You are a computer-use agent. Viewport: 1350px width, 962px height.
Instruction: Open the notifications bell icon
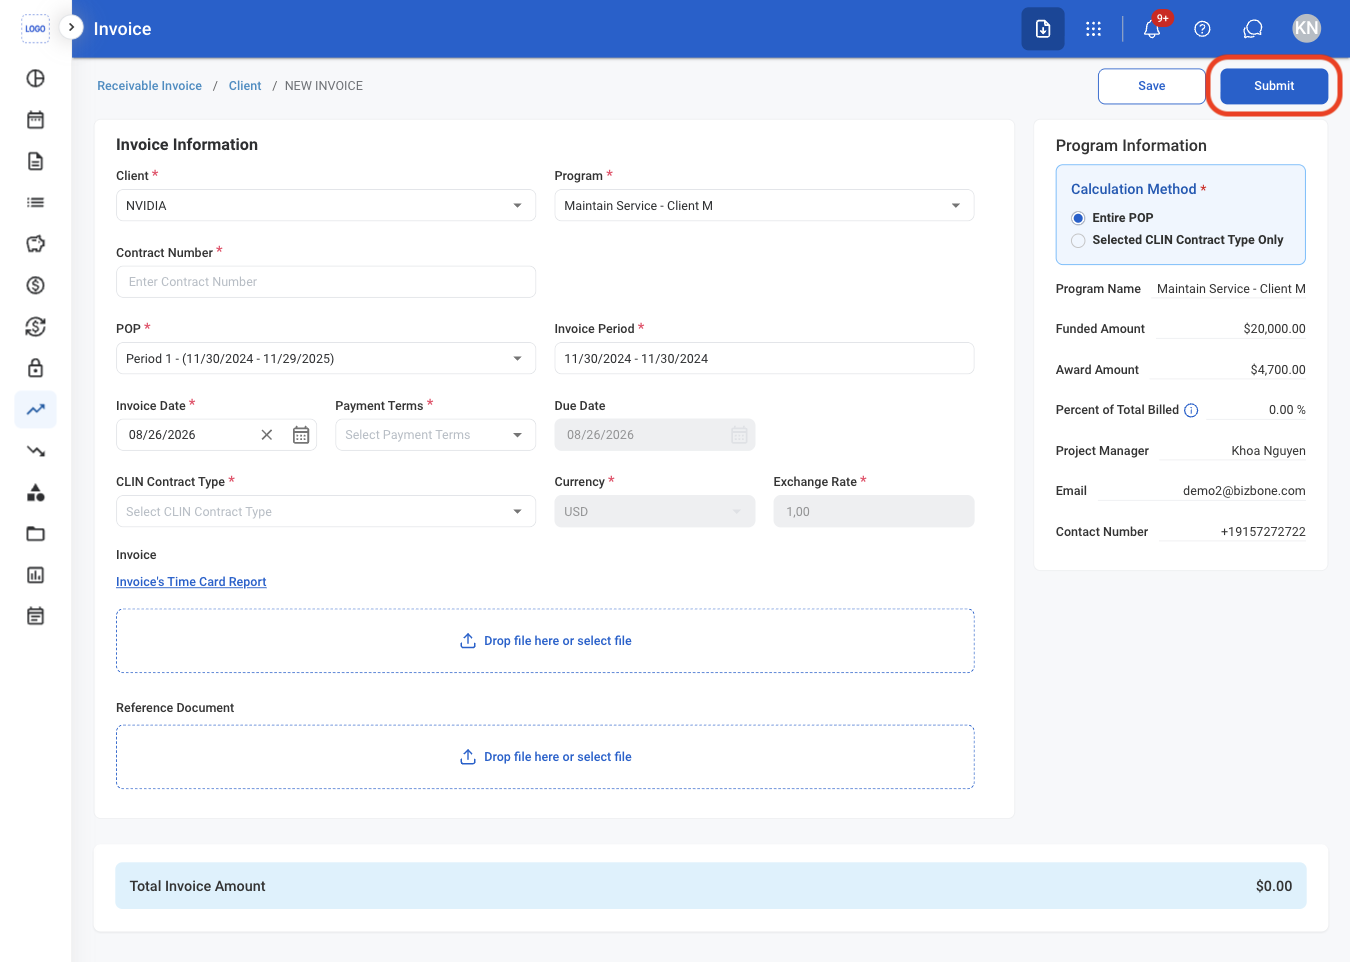point(1152,29)
